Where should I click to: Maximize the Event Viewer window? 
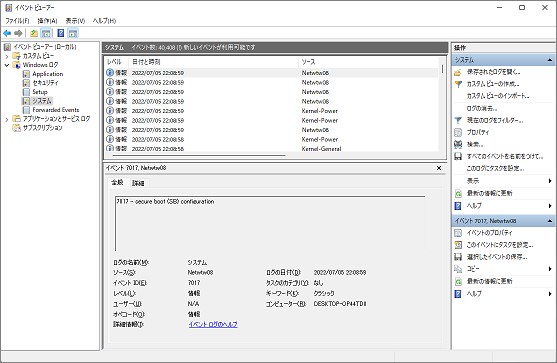click(522, 7)
